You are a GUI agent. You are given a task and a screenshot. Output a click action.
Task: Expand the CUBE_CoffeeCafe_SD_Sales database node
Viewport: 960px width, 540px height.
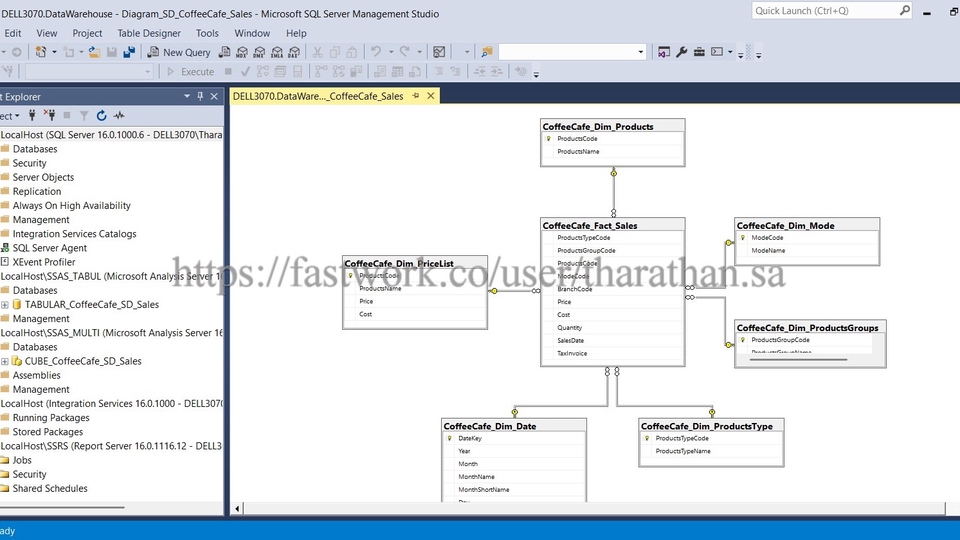pos(5,362)
